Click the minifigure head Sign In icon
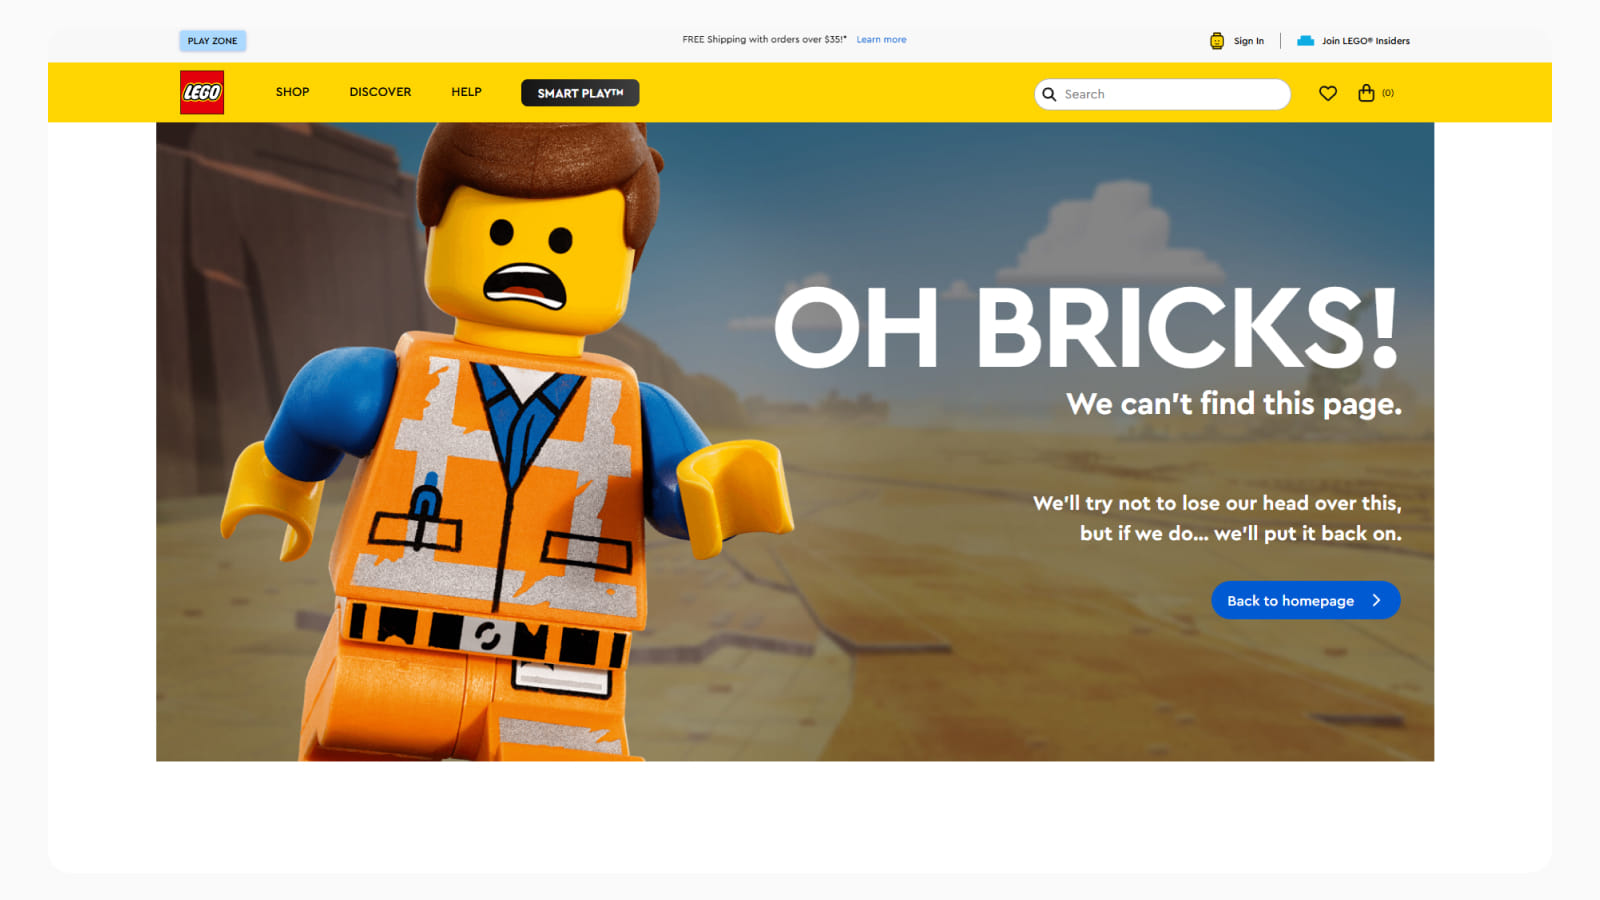The image size is (1600, 900). 1216,40
